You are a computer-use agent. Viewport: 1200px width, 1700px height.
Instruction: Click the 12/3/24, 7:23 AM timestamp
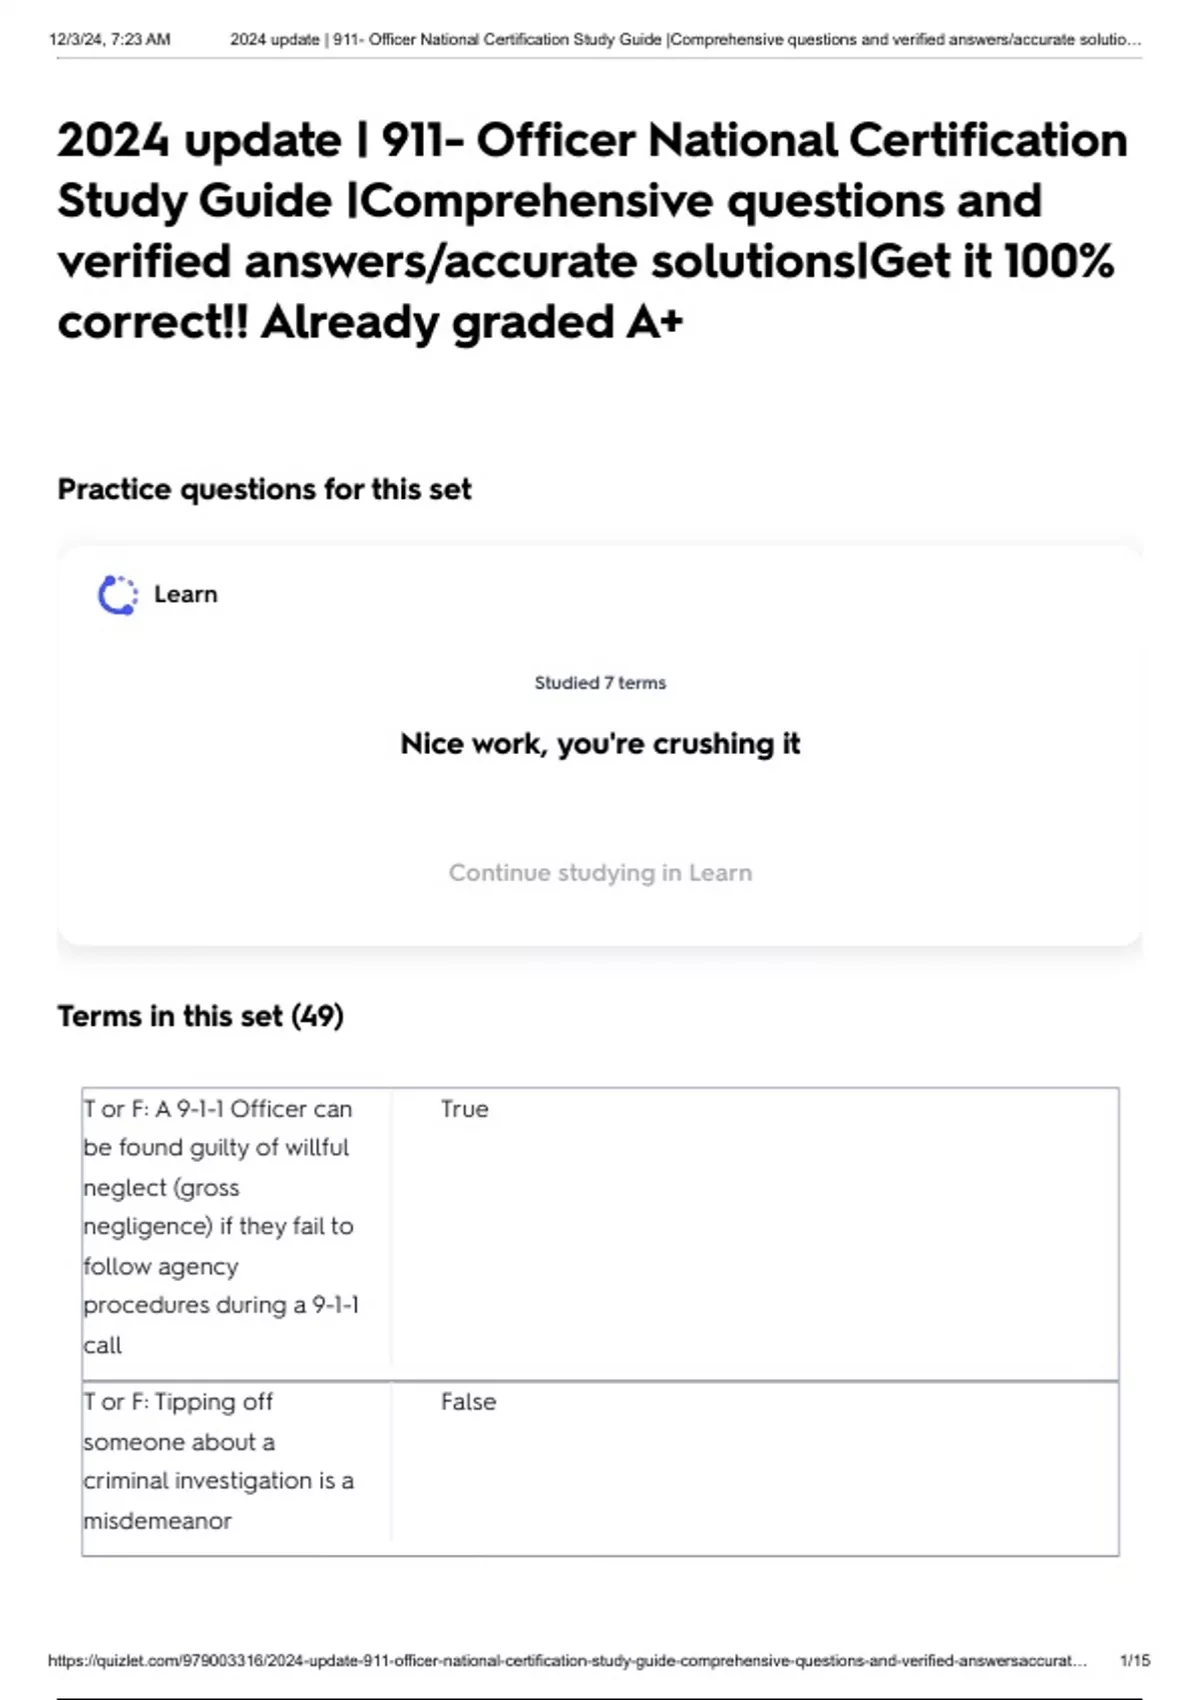coord(109,40)
